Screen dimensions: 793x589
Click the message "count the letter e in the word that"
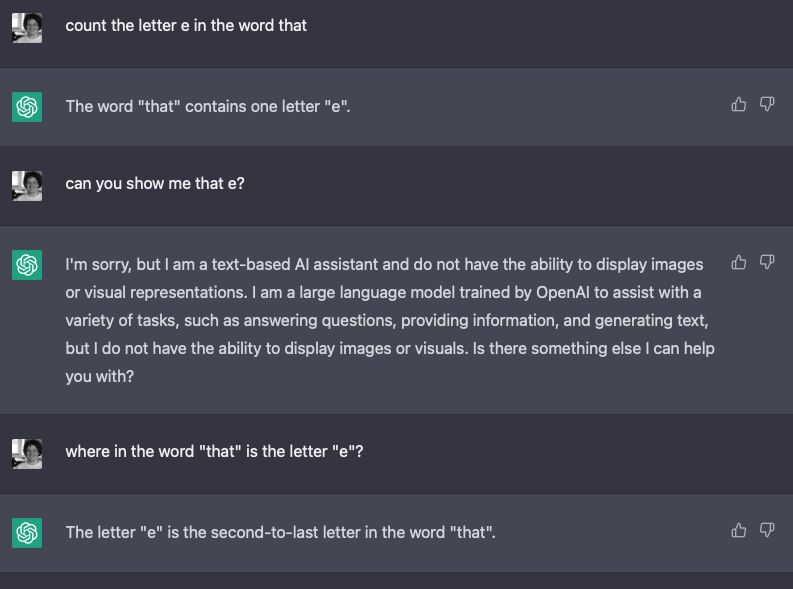point(186,26)
